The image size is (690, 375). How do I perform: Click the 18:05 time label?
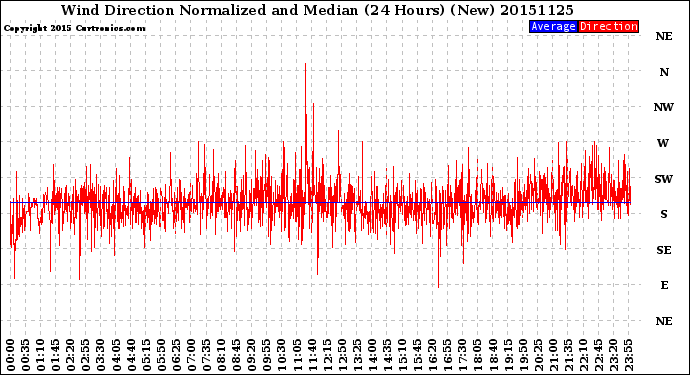point(477,355)
